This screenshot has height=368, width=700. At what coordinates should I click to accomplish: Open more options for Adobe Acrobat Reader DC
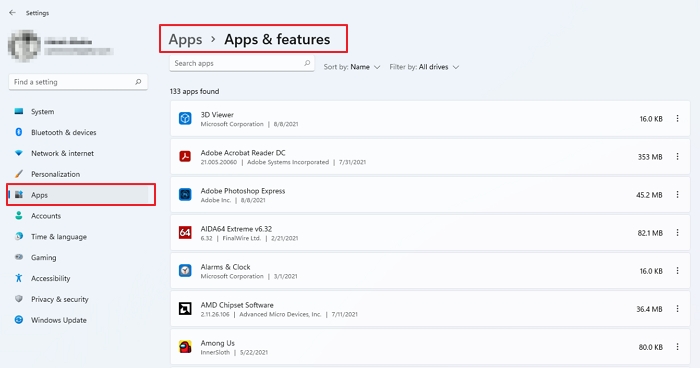[677, 156]
